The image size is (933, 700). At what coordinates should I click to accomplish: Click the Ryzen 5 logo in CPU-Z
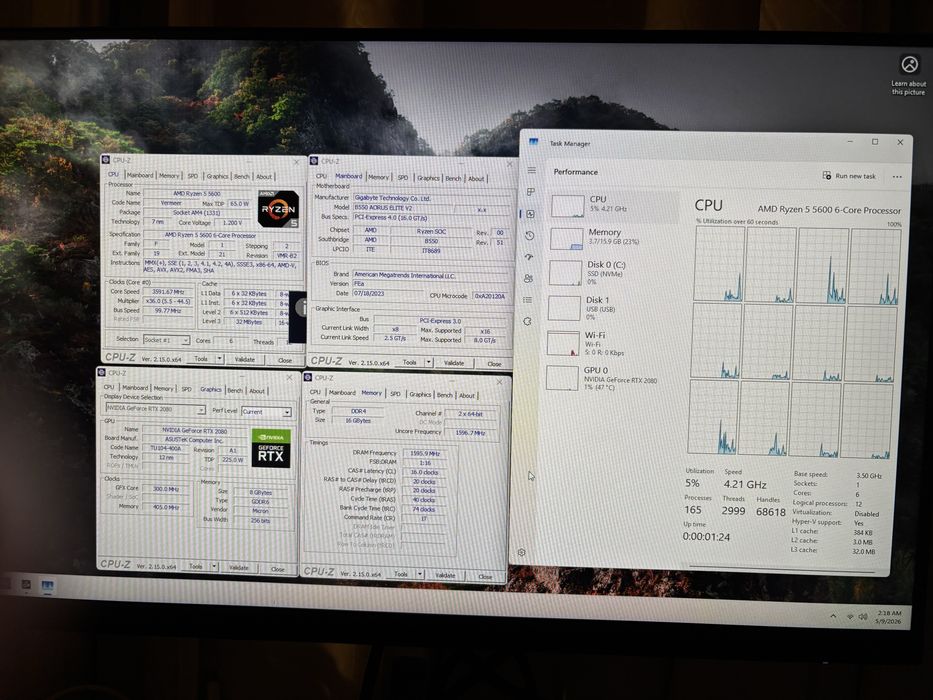(x=278, y=208)
